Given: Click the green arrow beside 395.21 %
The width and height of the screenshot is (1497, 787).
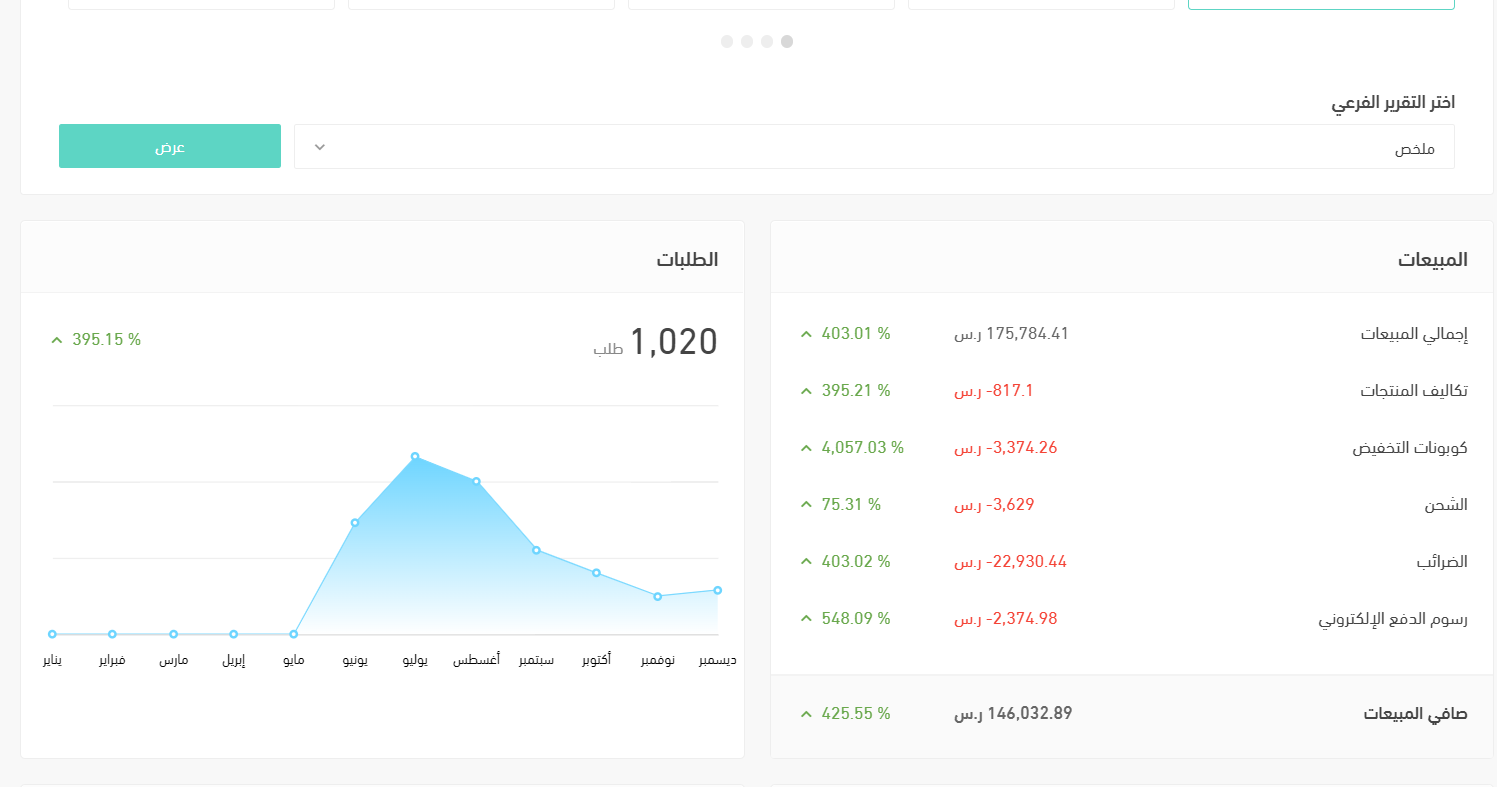Looking at the screenshot, I should (x=806, y=391).
